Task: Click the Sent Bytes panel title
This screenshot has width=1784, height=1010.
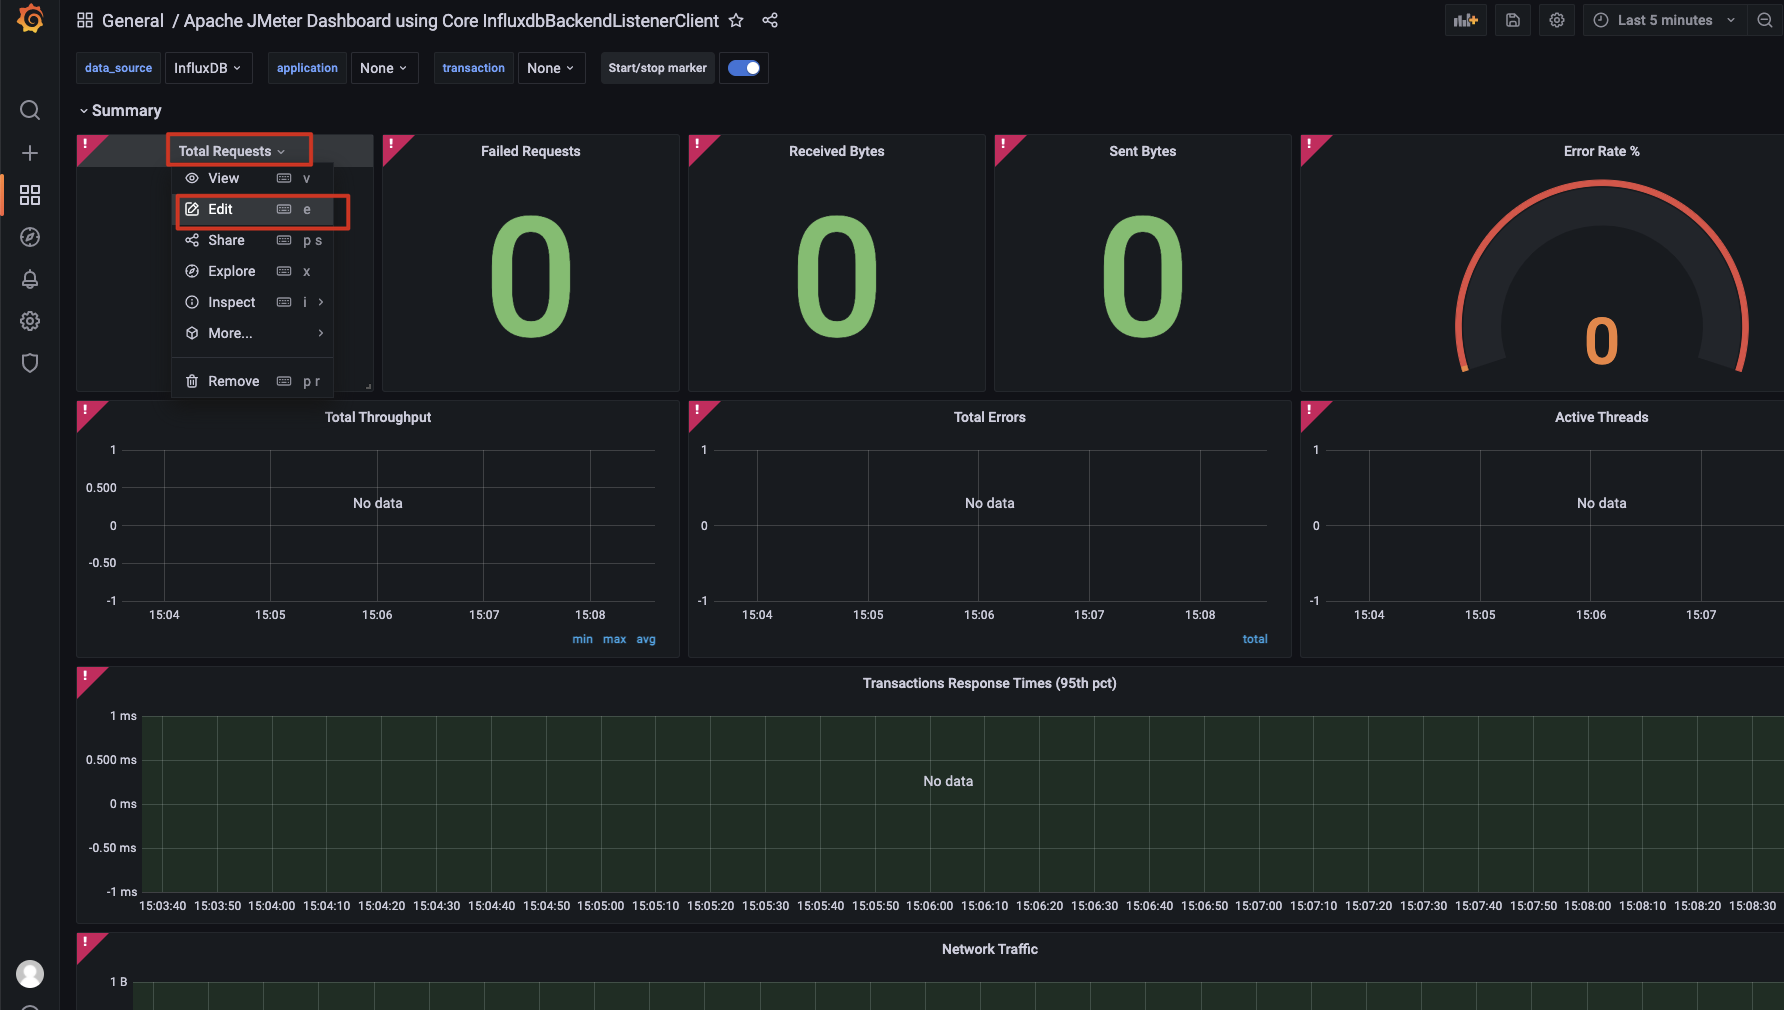Action: 1142,151
